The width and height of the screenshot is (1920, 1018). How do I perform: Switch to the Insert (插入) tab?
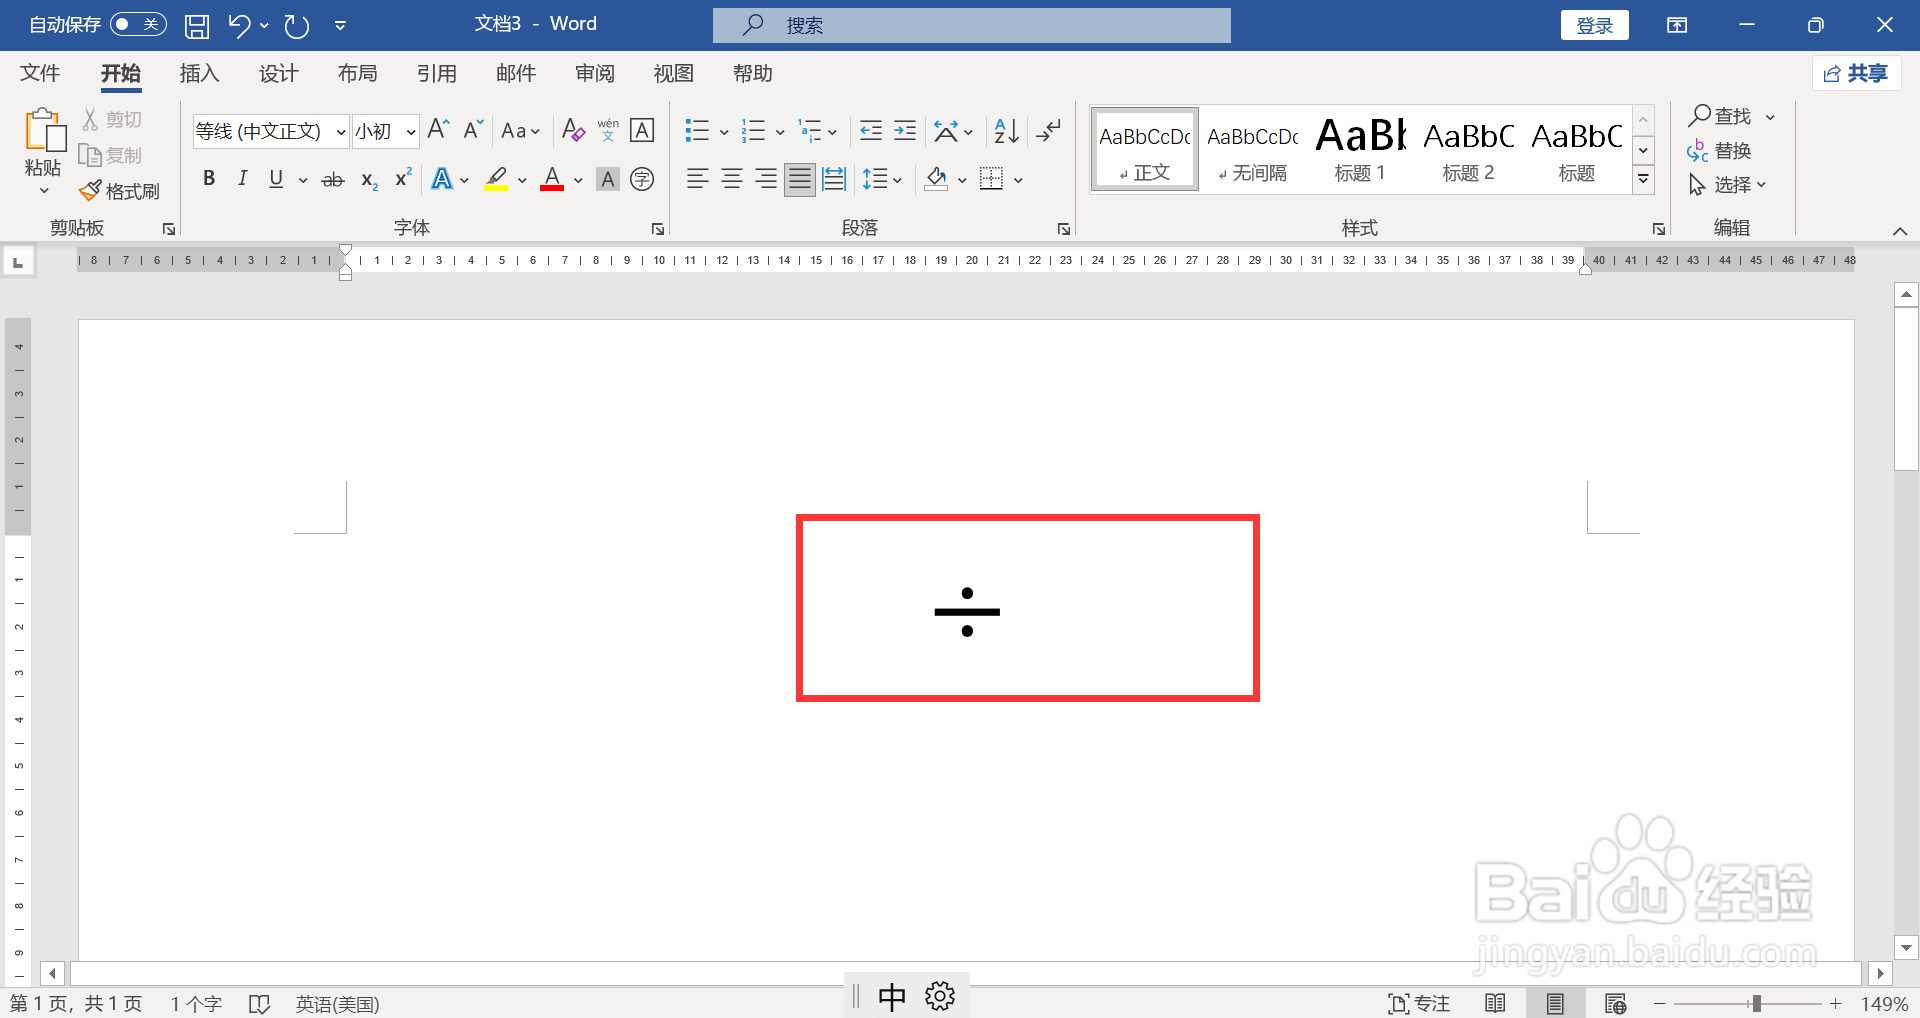coord(199,73)
